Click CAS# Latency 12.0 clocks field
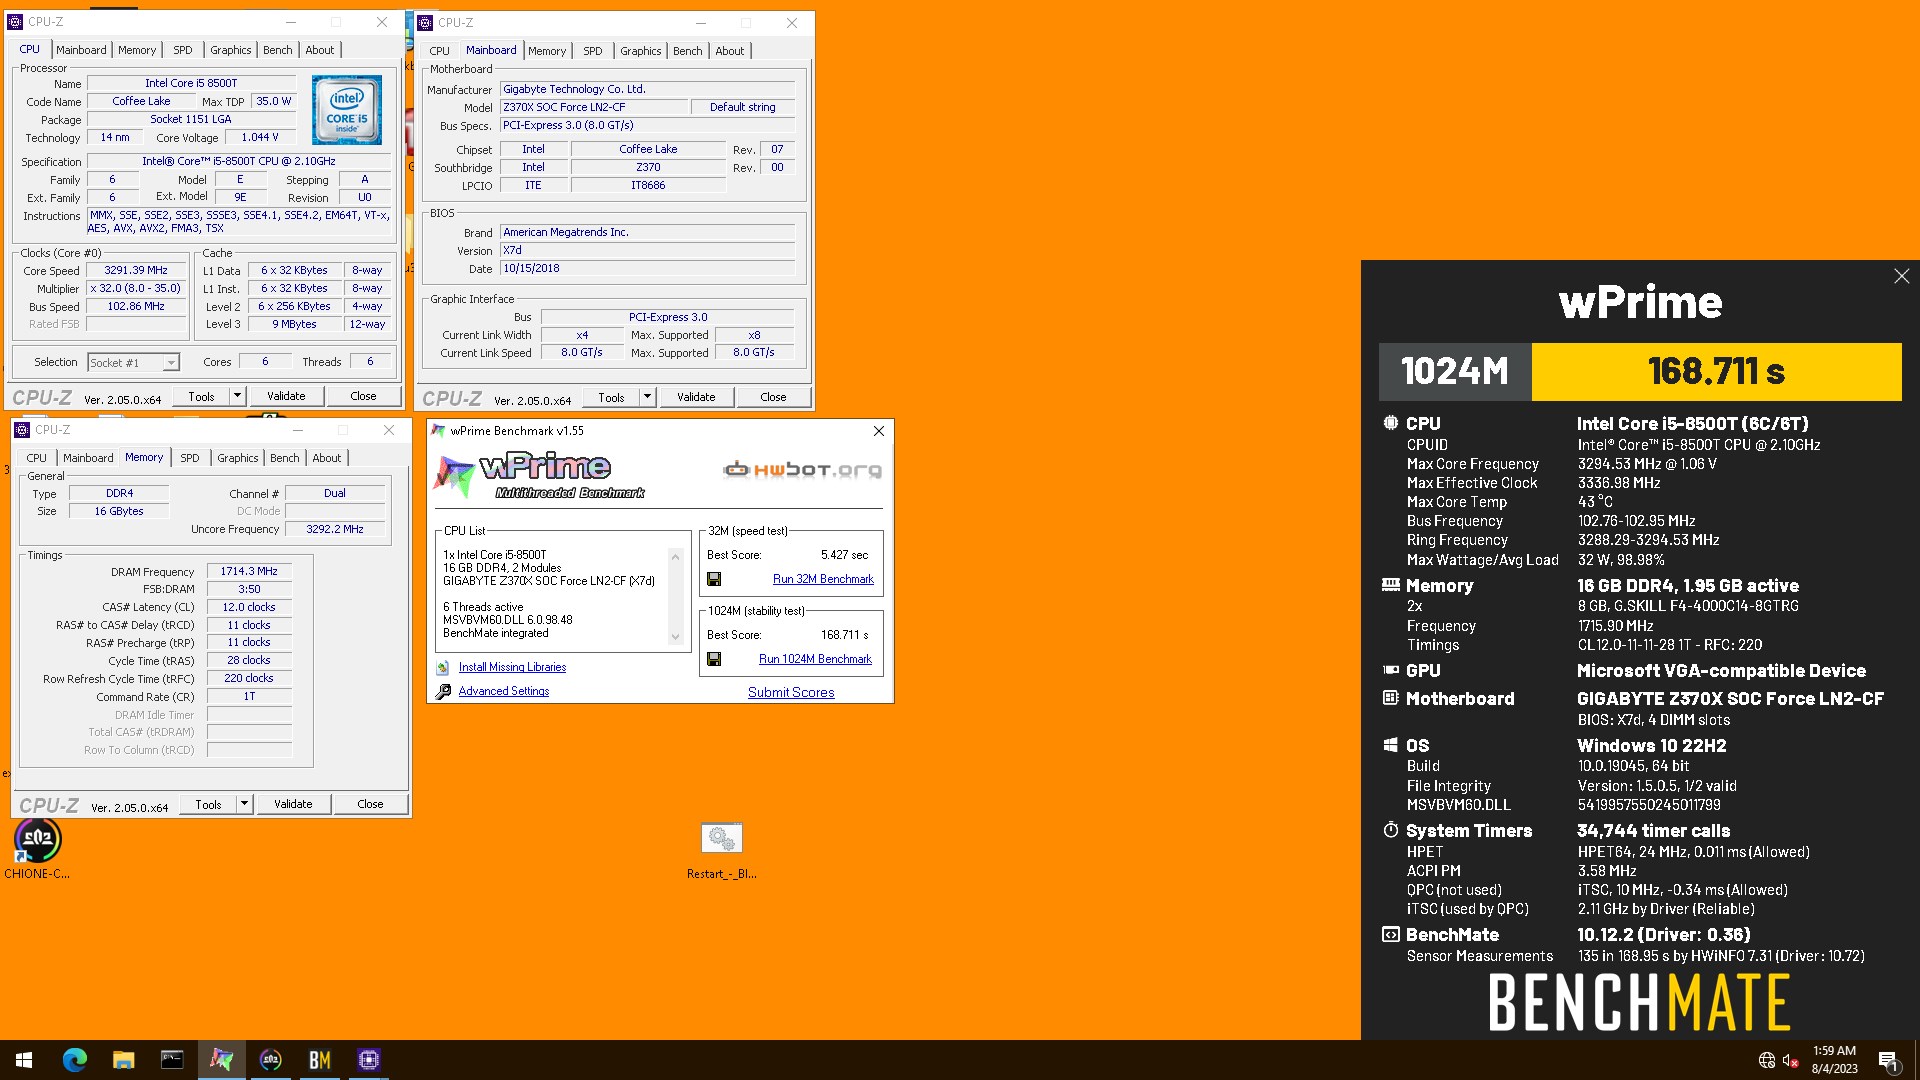The image size is (1920, 1080). coord(249,607)
